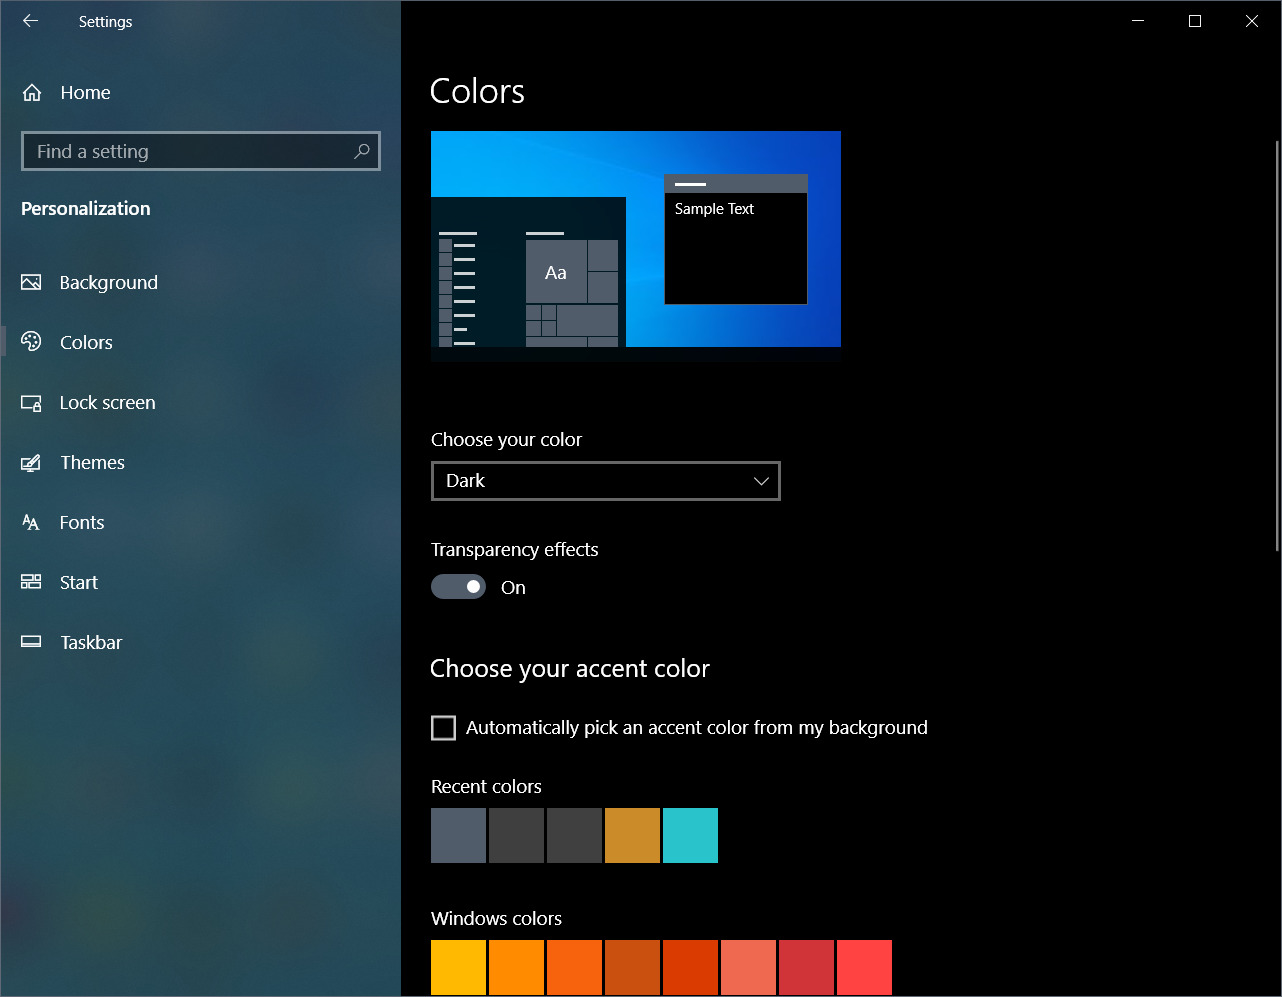Image resolution: width=1282 pixels, height=997 pixels.
Task: Minimize the Settings window
Action: pyautogui.click(x=1137, y=21)
